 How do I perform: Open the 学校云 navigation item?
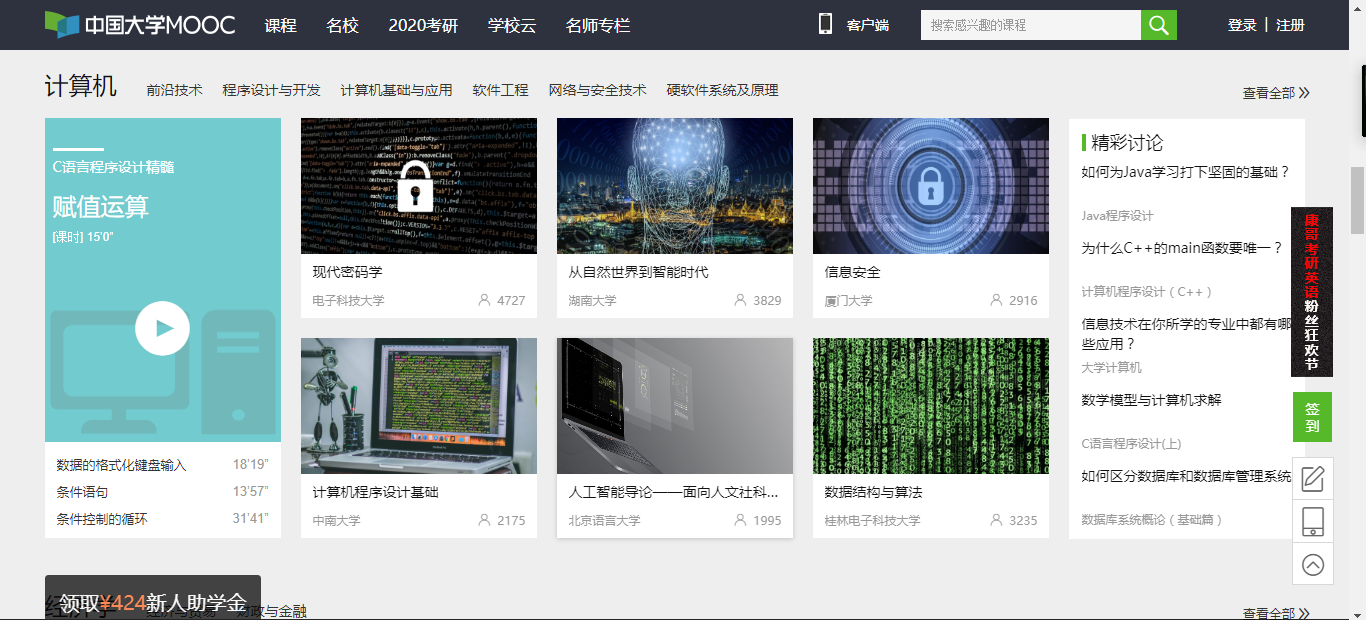[512, 25]
